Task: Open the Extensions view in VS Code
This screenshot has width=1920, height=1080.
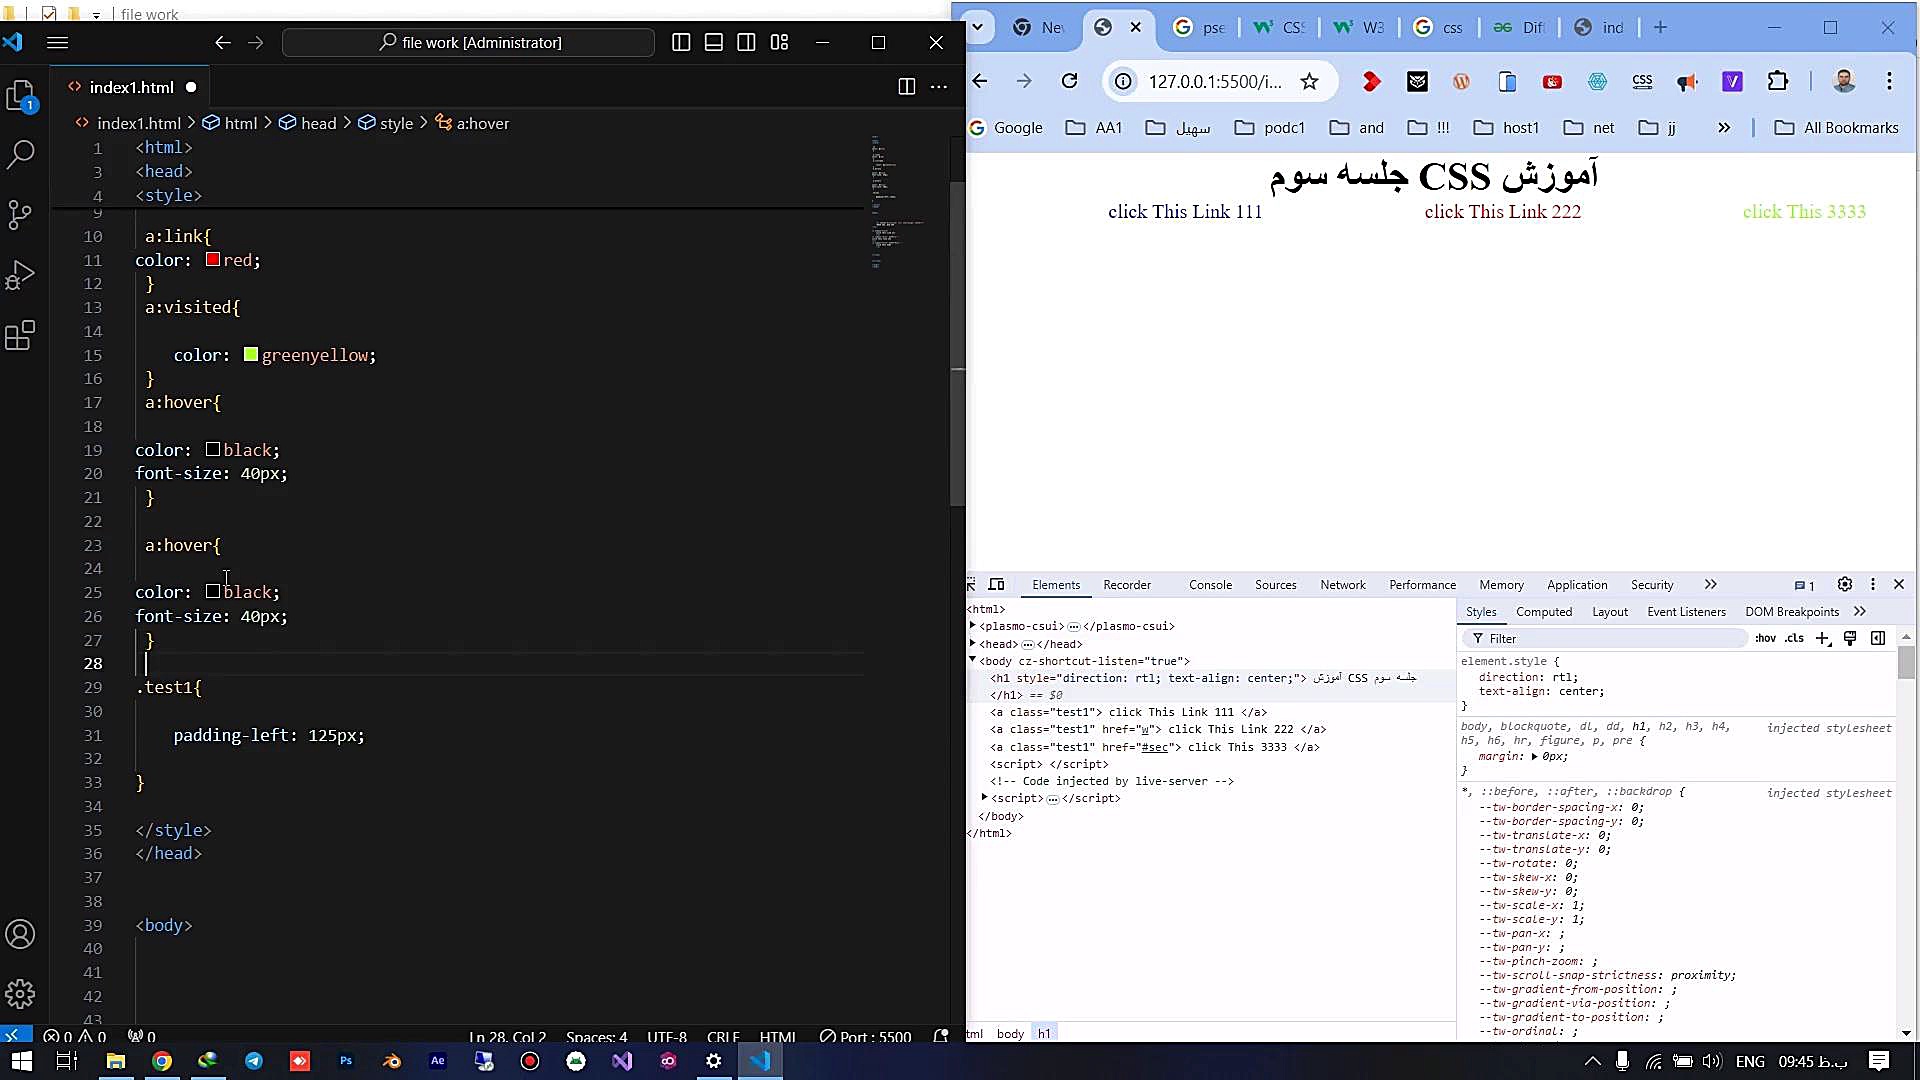Action: (21, 335)
